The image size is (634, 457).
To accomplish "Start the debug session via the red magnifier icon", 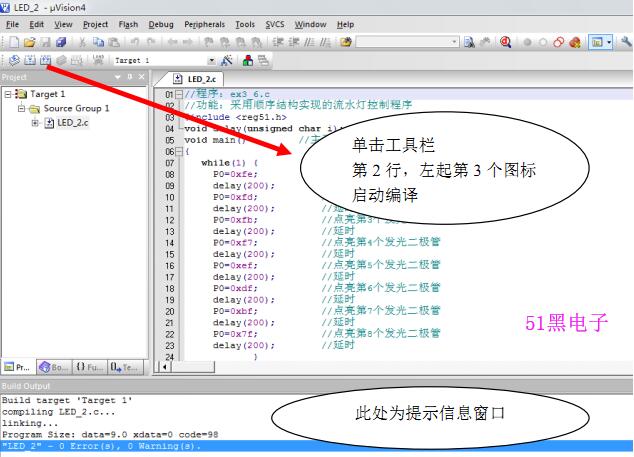I will pos(505,42).
